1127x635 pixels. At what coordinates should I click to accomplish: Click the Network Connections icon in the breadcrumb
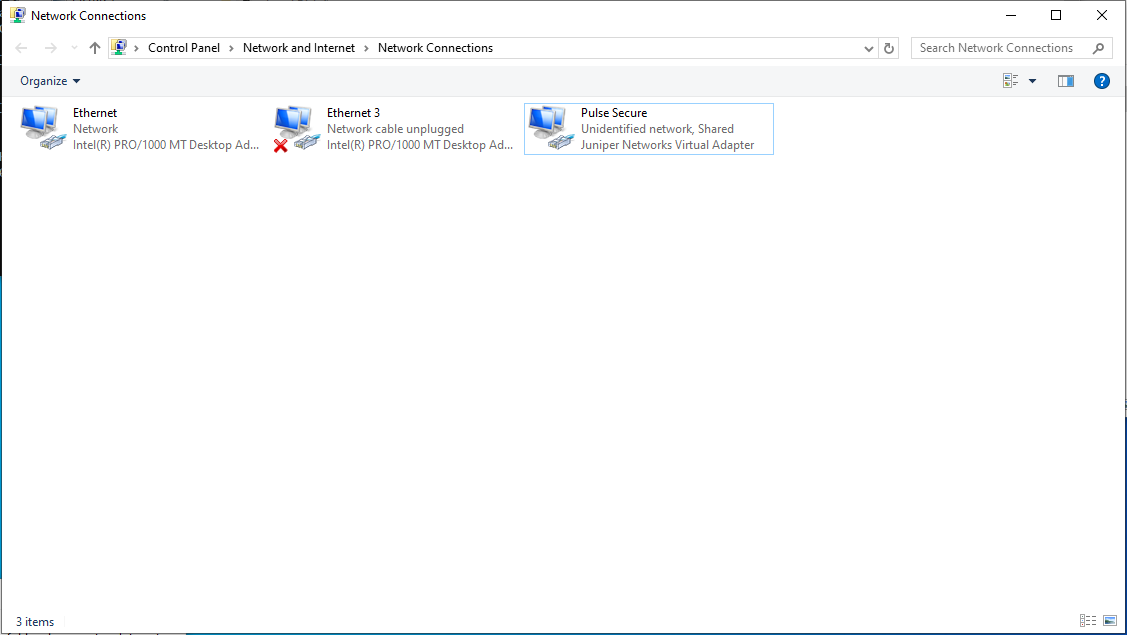(435, 47)
